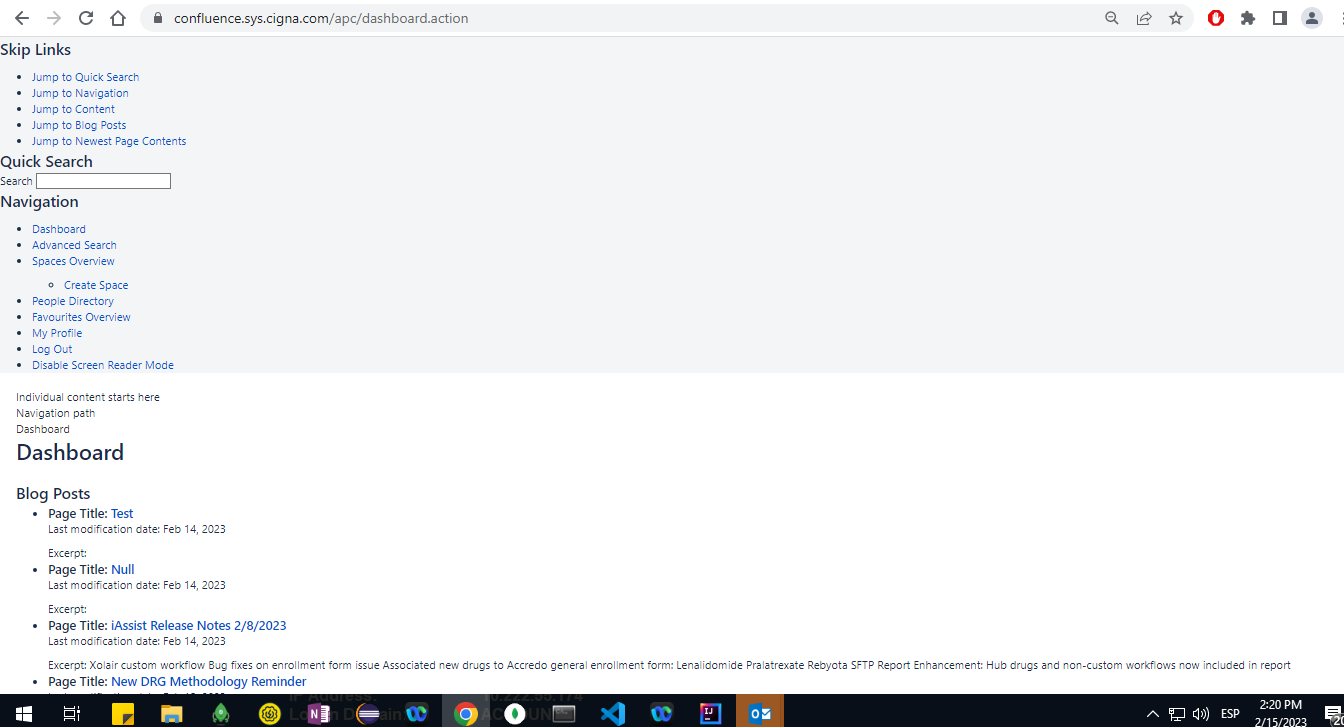The height and width of the screenshot is (727, 1344).
Task: Bookmark this page with the star icon
Action: pos(1176,18)
